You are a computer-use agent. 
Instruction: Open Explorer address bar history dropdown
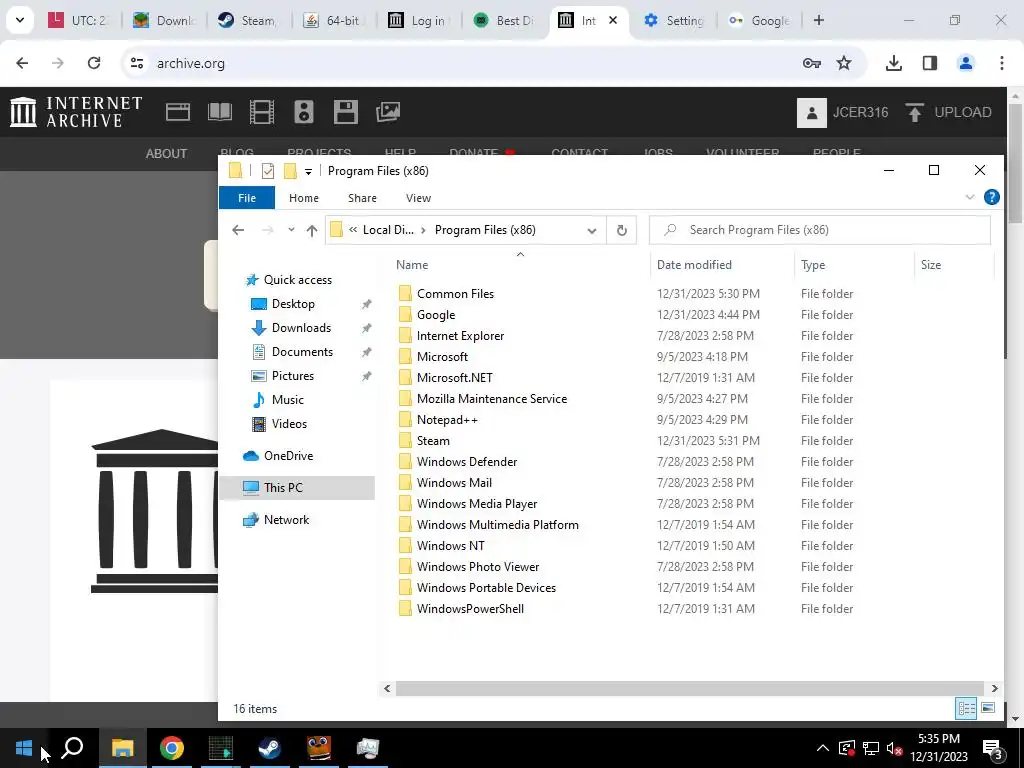(592, 230)
